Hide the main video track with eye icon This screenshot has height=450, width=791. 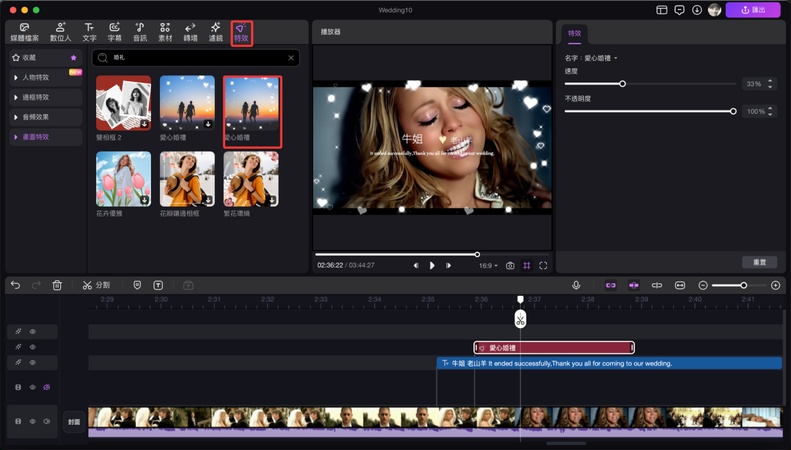(x=32, y=421)
